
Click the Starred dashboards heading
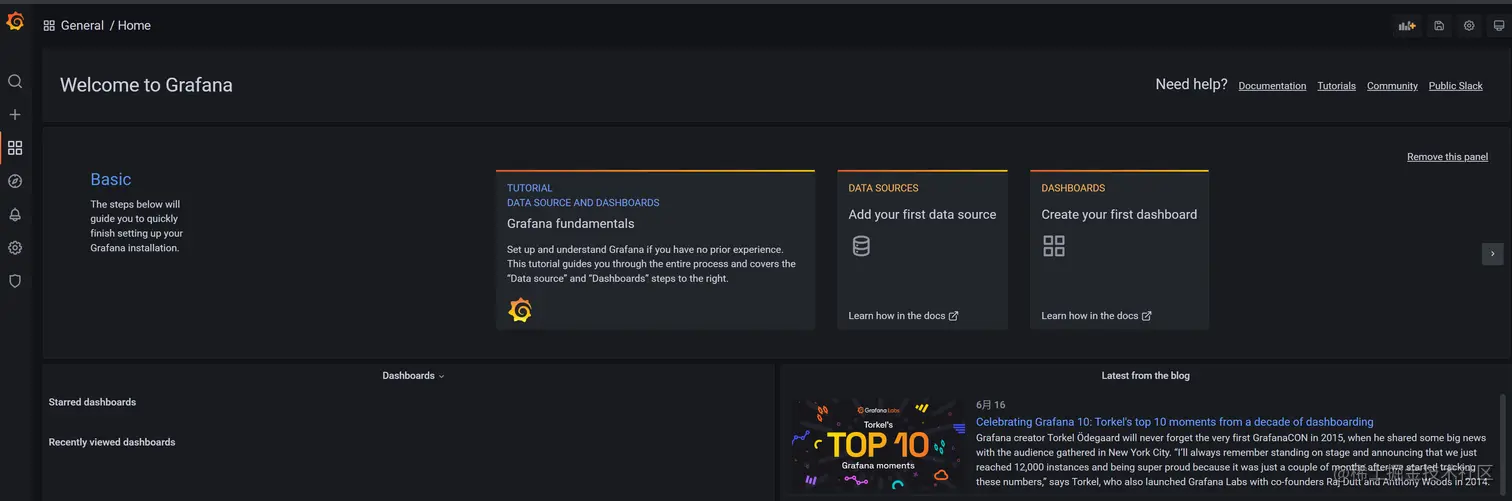pos(92,402)
